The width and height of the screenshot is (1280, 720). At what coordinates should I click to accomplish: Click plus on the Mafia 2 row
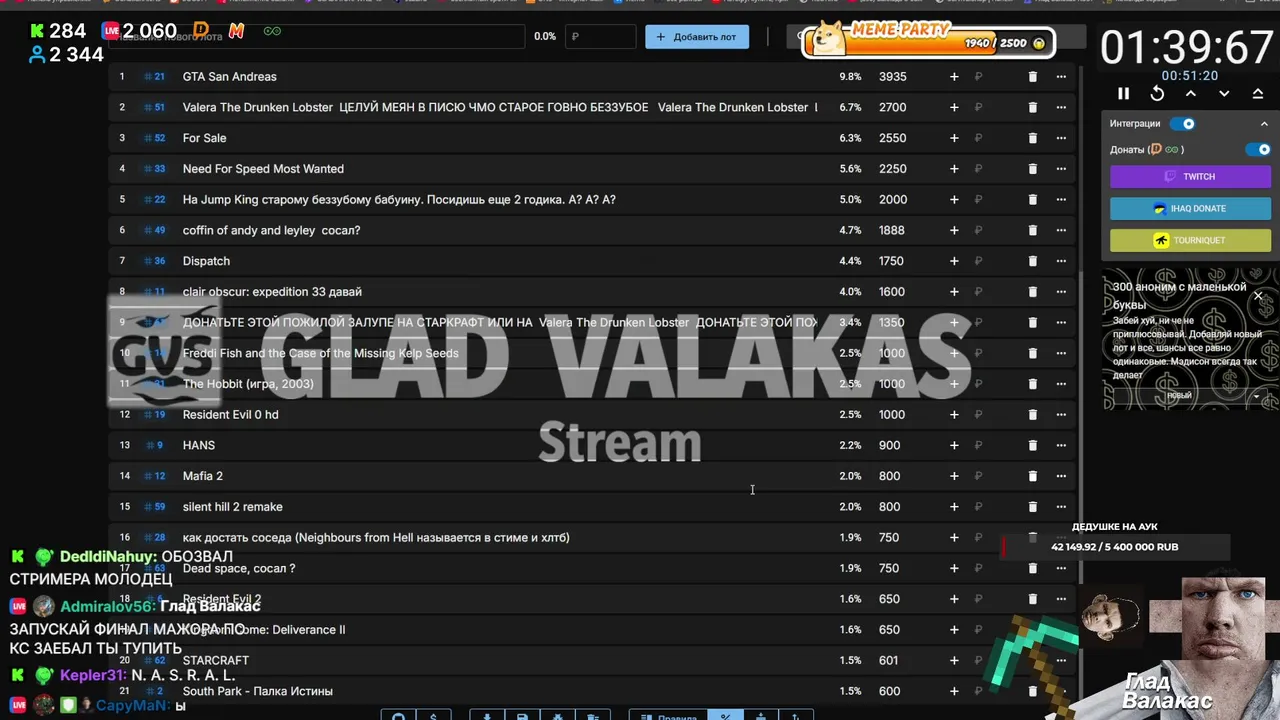point(954,476)
